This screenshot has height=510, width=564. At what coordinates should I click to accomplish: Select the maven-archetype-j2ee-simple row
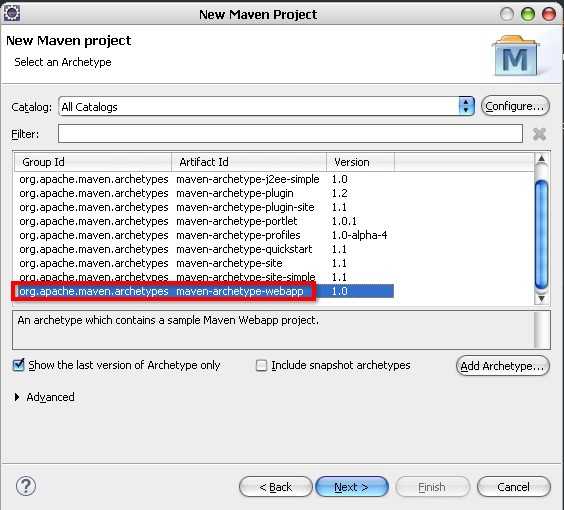205,179
